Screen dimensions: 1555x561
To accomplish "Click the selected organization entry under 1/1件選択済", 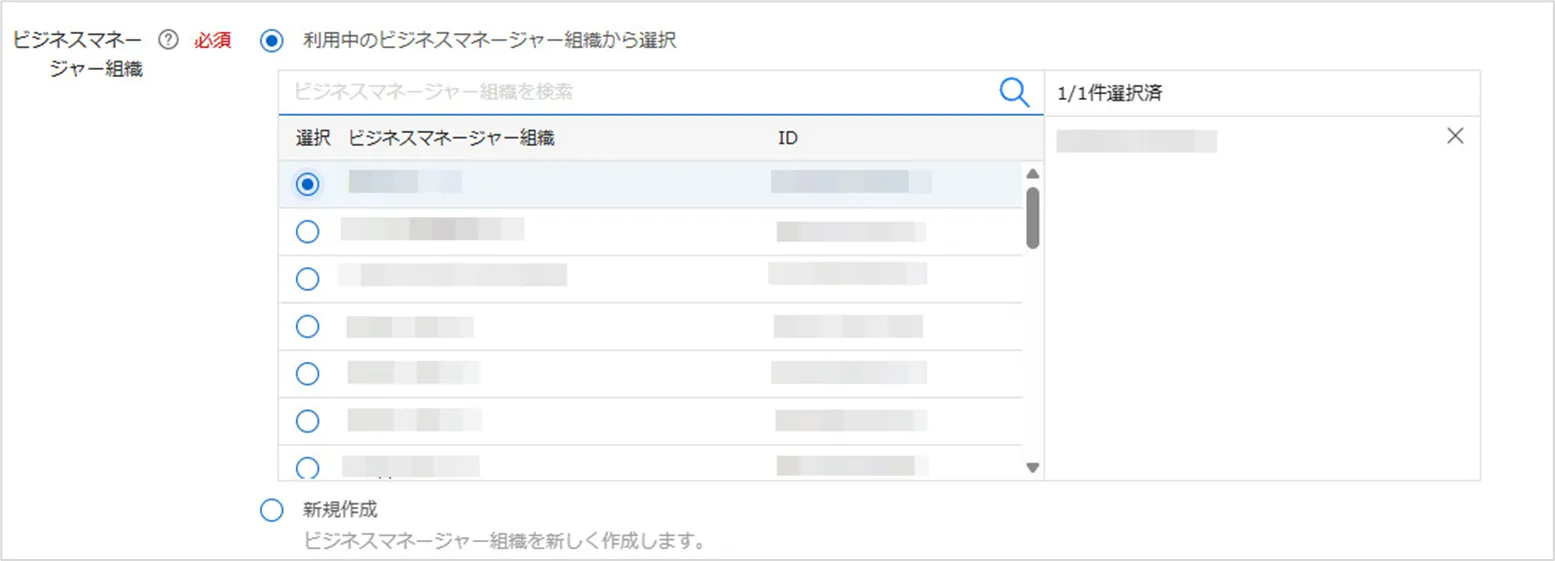I will (1136, 141).
